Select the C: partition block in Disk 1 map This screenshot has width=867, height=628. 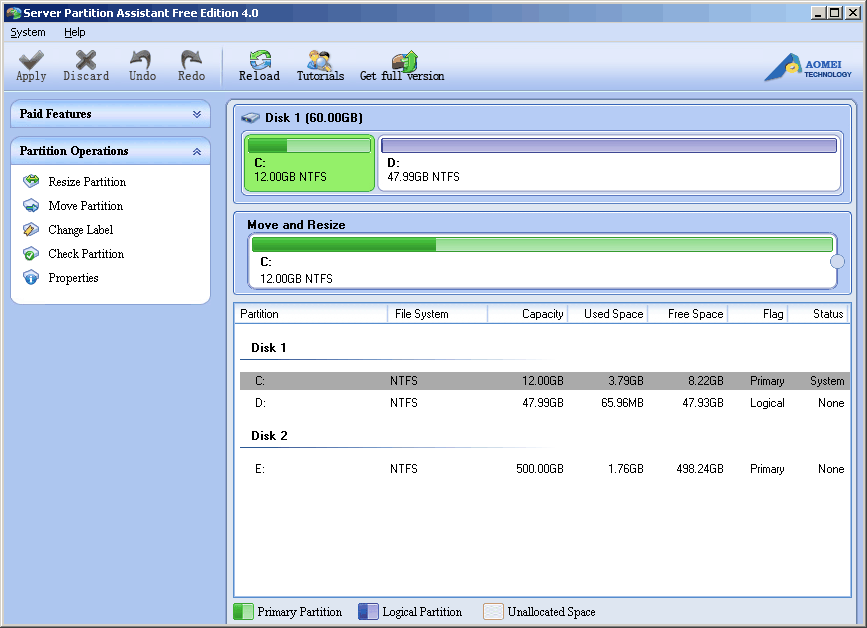[x=309, y=163]
